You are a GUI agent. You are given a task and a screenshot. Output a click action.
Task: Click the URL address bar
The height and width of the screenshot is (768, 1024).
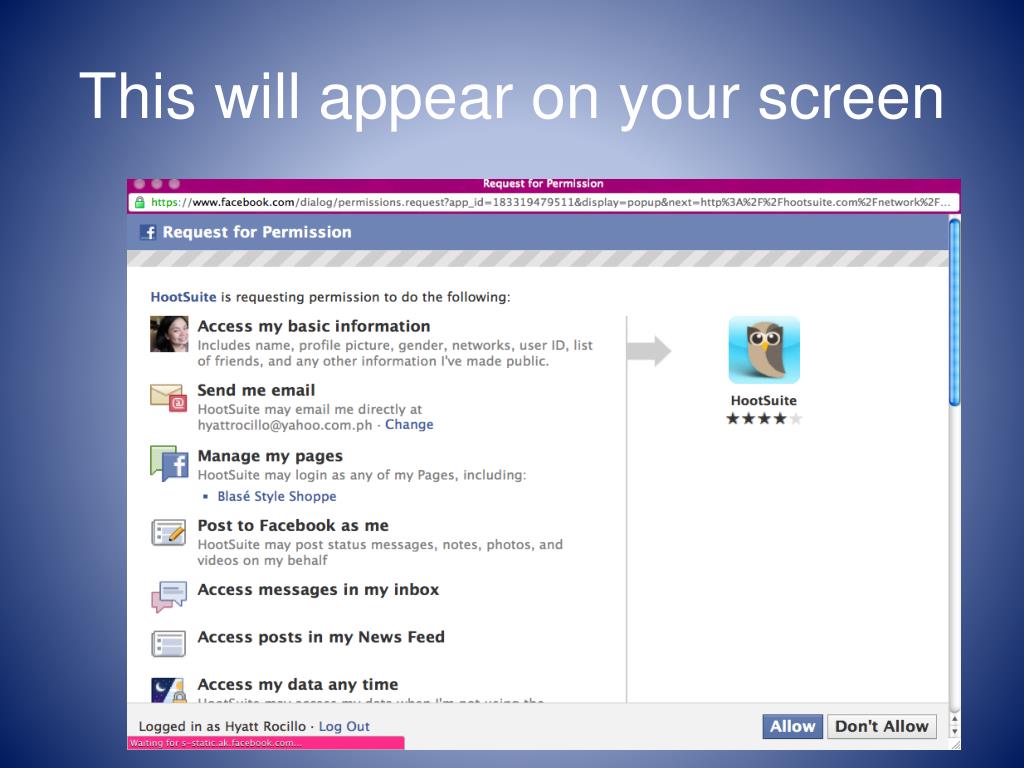pos(543,202)
